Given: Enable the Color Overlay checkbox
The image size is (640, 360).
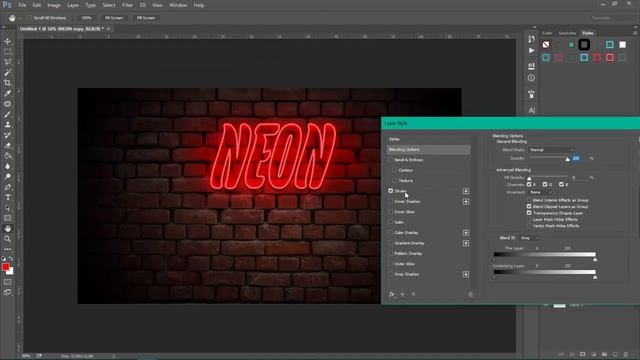Looking at the screenshot, I should coord(391,233).
